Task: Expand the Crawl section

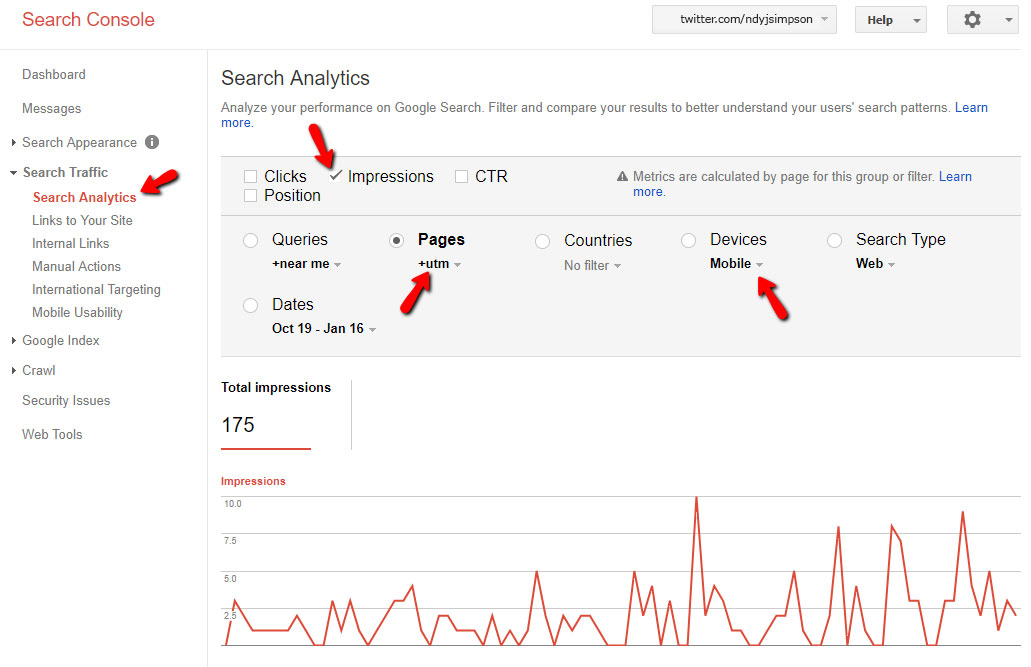Action: pyautogui.click(x=14, y=370)
